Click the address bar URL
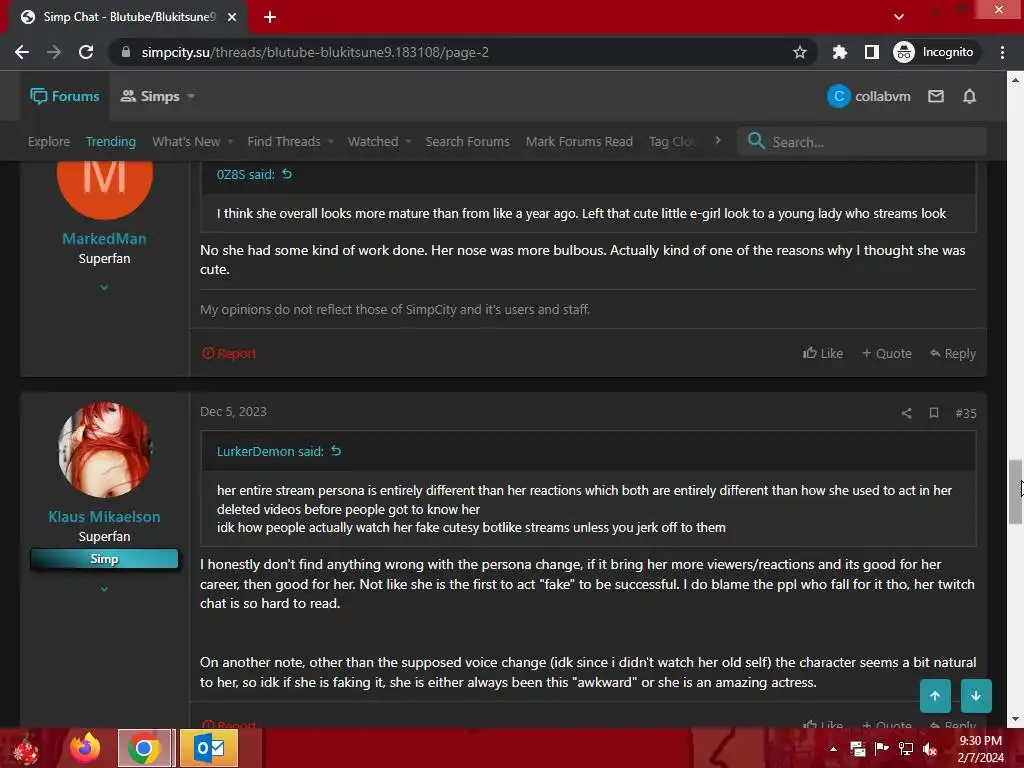This screenshot has width=1024, height=768. click(315, 52)
